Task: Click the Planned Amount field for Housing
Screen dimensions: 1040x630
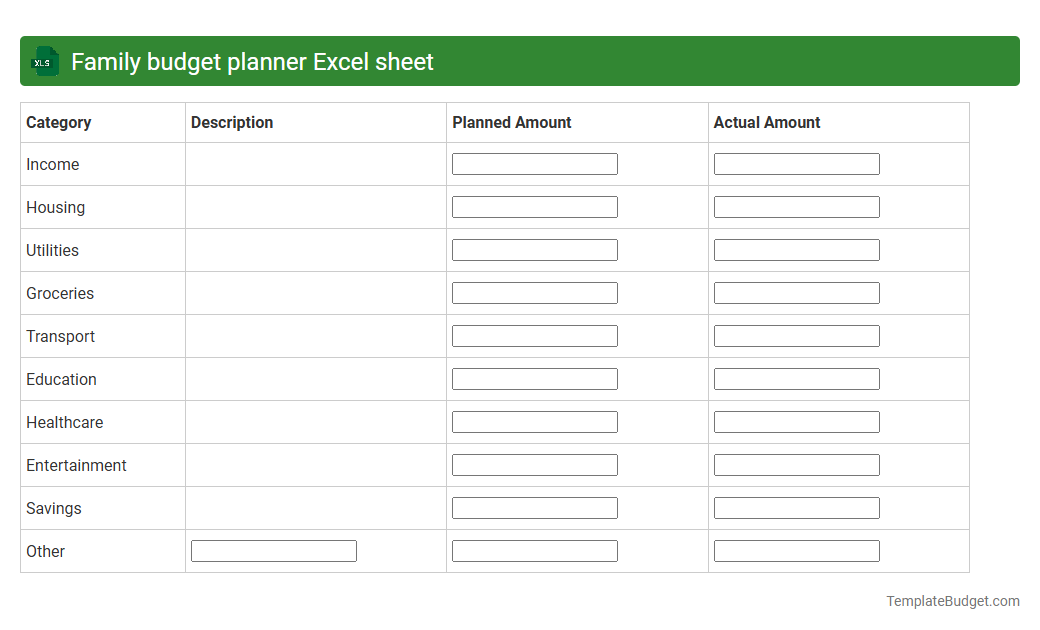Action: (x=534, y=206)
